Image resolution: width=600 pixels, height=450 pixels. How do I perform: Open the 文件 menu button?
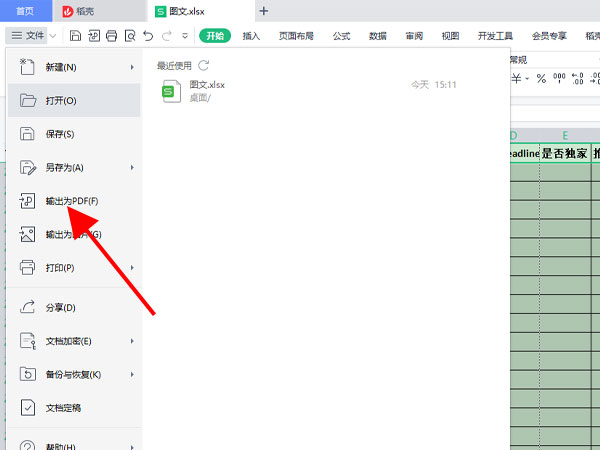point(27,36)
